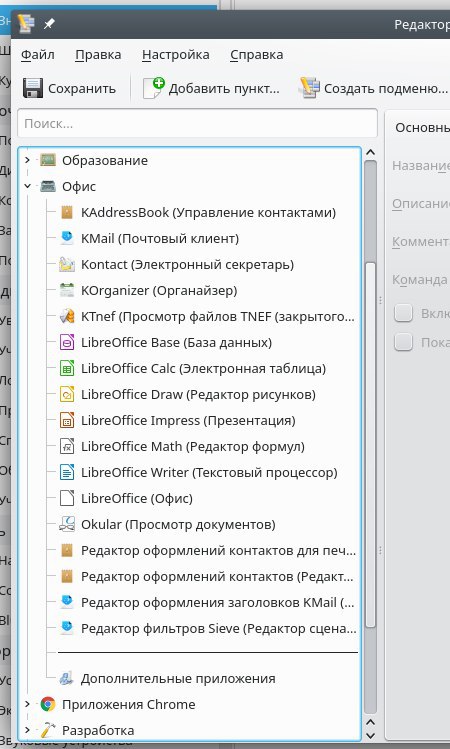
Task: Click the KTnef viewer icon
Action: pyautogui.click(x=67, y=316)
